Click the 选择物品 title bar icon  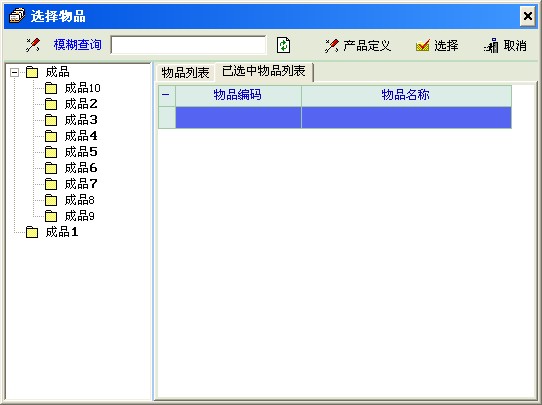(x=17, y=16)
